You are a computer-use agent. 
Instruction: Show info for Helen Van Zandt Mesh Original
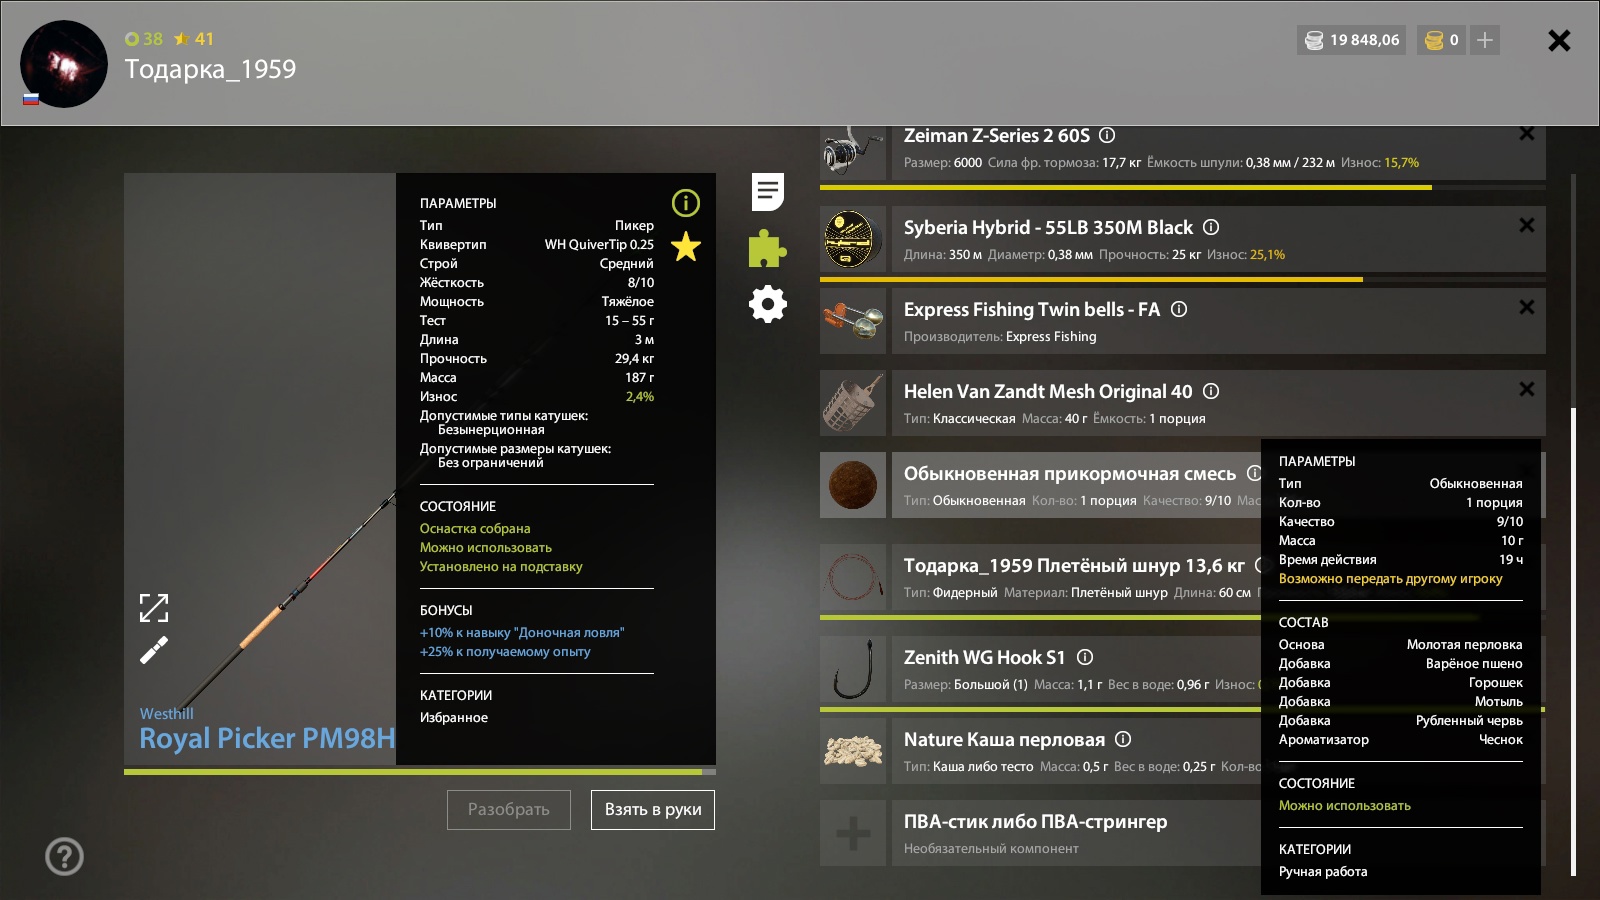pos(1211,391)
